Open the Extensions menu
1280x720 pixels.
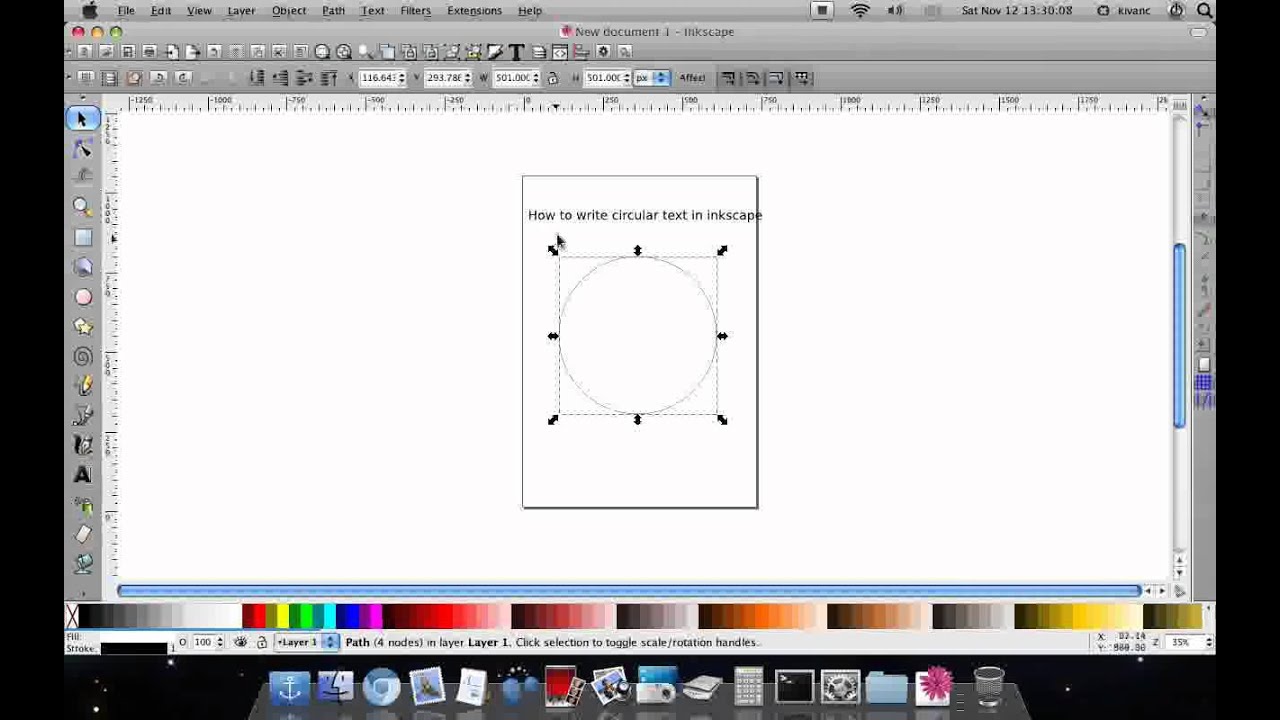point(475,11)
